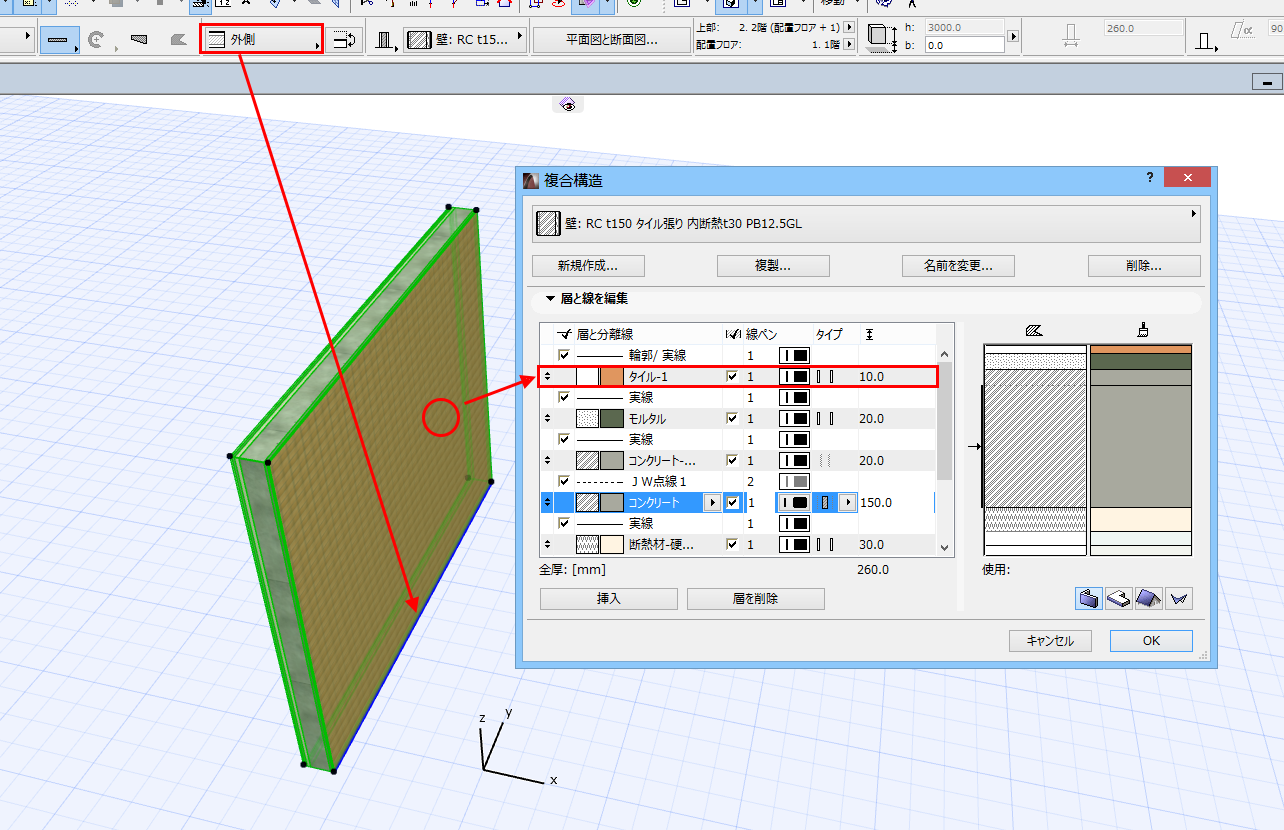Click the line pen icon in タイル-1 row

(x=794, y=377)
